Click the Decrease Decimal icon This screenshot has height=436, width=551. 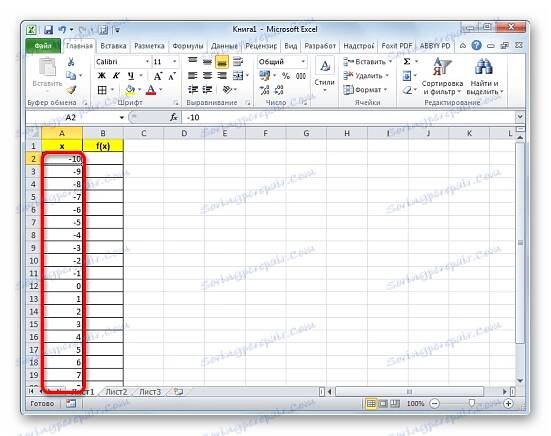(x=279, y=90)
